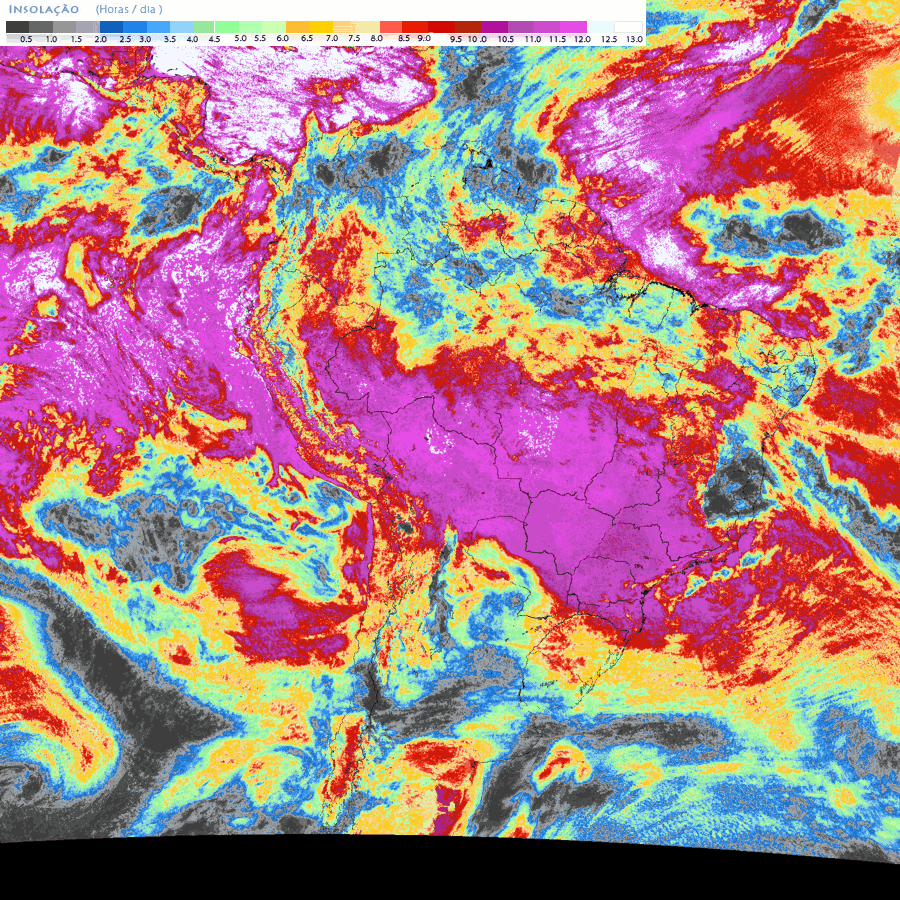This screenshot has height=900, width=900.
Task: Click the '5.0' legend value
Action: (x=240, y=38)
